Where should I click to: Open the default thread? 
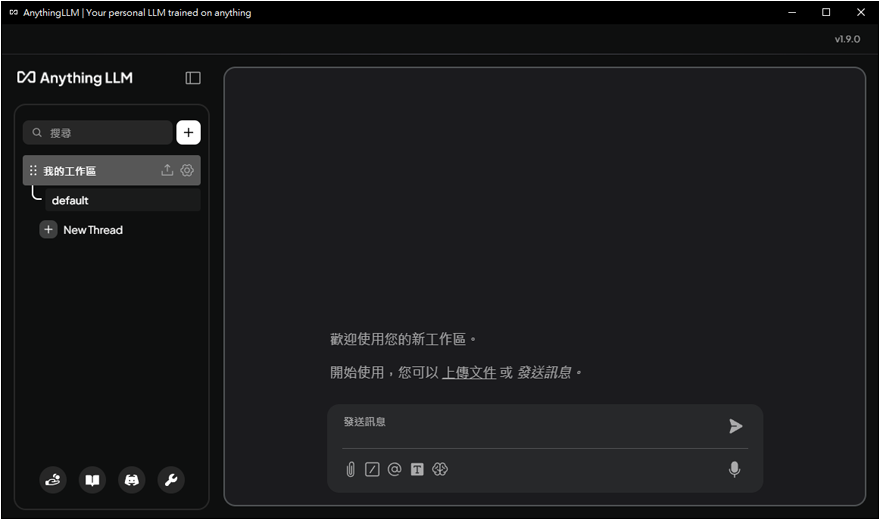pyautogui.click(x=71, y=200)
